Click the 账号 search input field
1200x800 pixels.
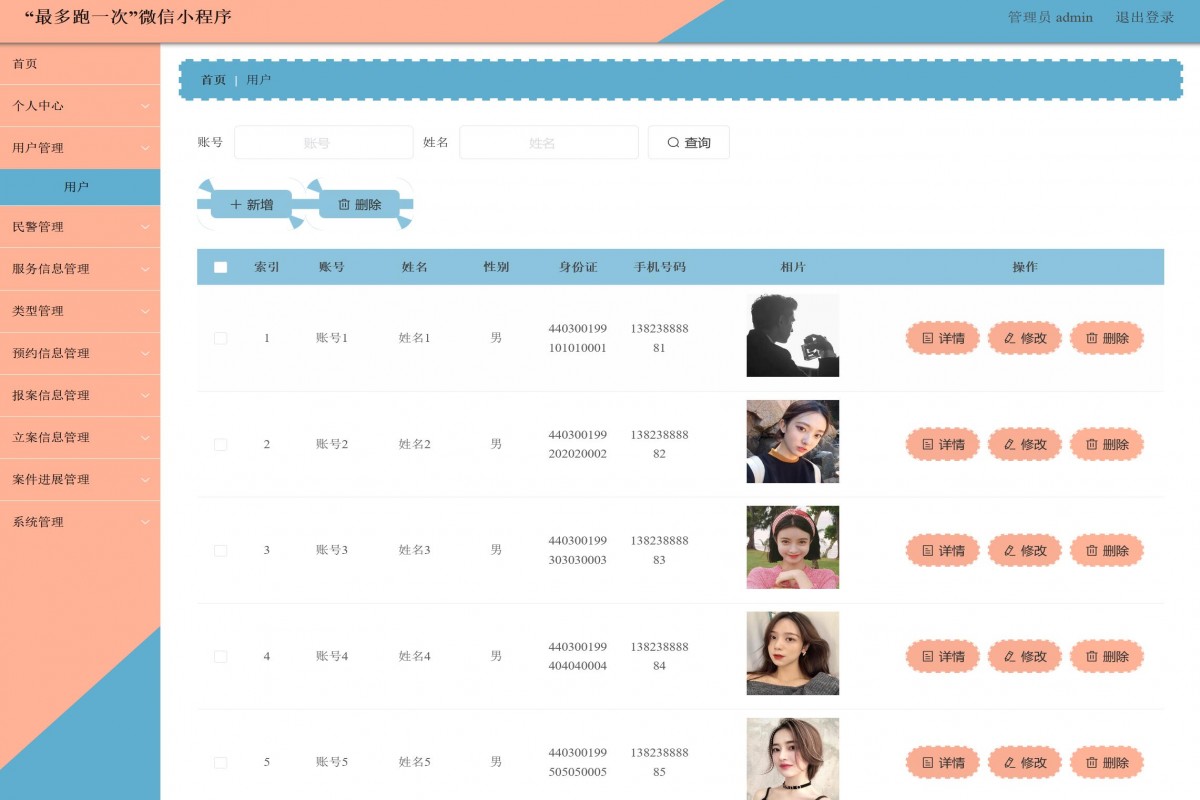click(323, 143)
